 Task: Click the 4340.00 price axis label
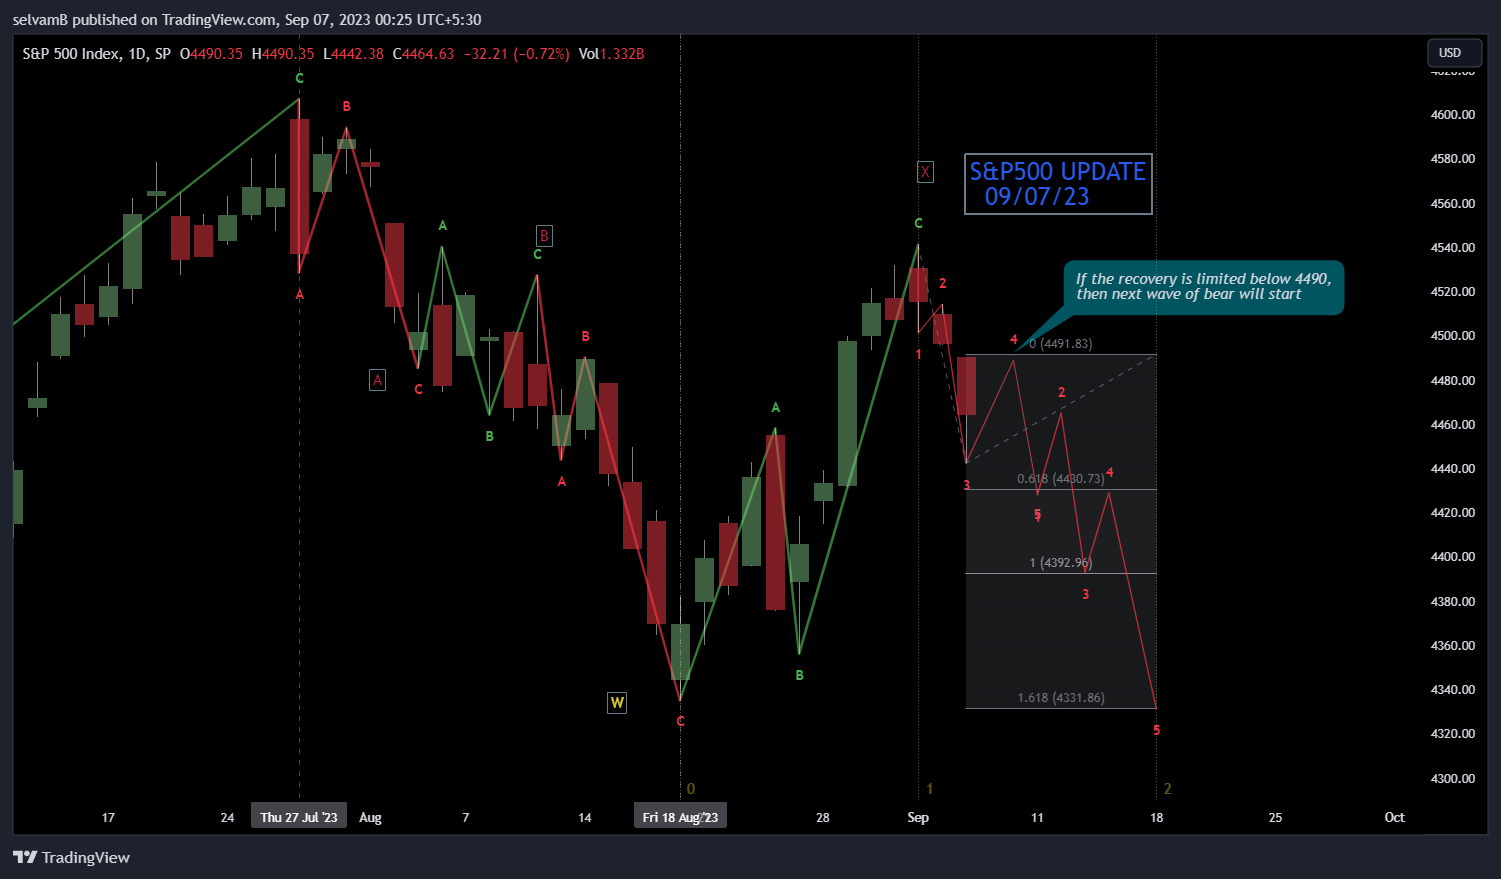(1453, 690)
